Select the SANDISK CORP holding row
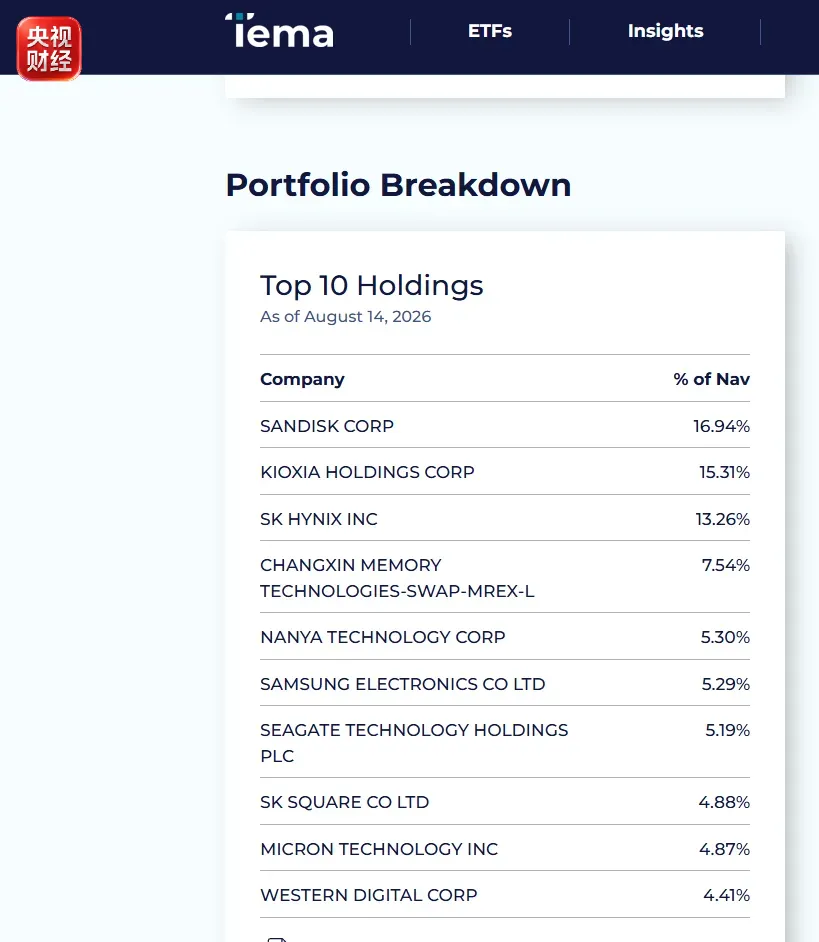Viewport: 819px width, 942px height. tap(505, 425)
